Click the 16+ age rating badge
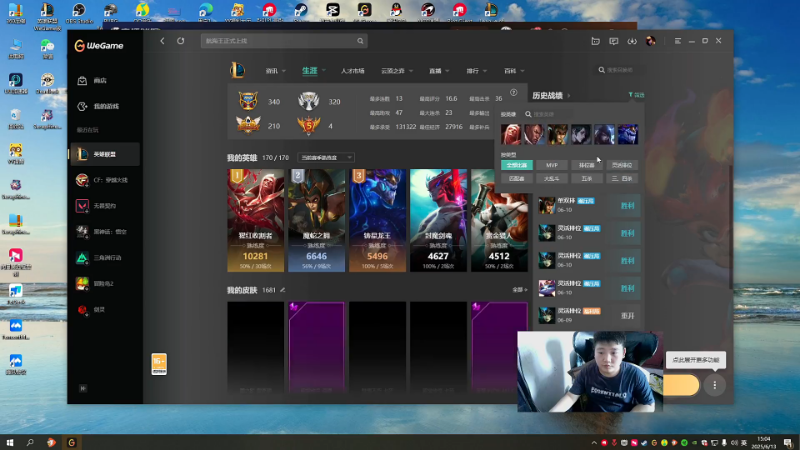Viewport: 800px width, 450px height. [x=159, y=364]
